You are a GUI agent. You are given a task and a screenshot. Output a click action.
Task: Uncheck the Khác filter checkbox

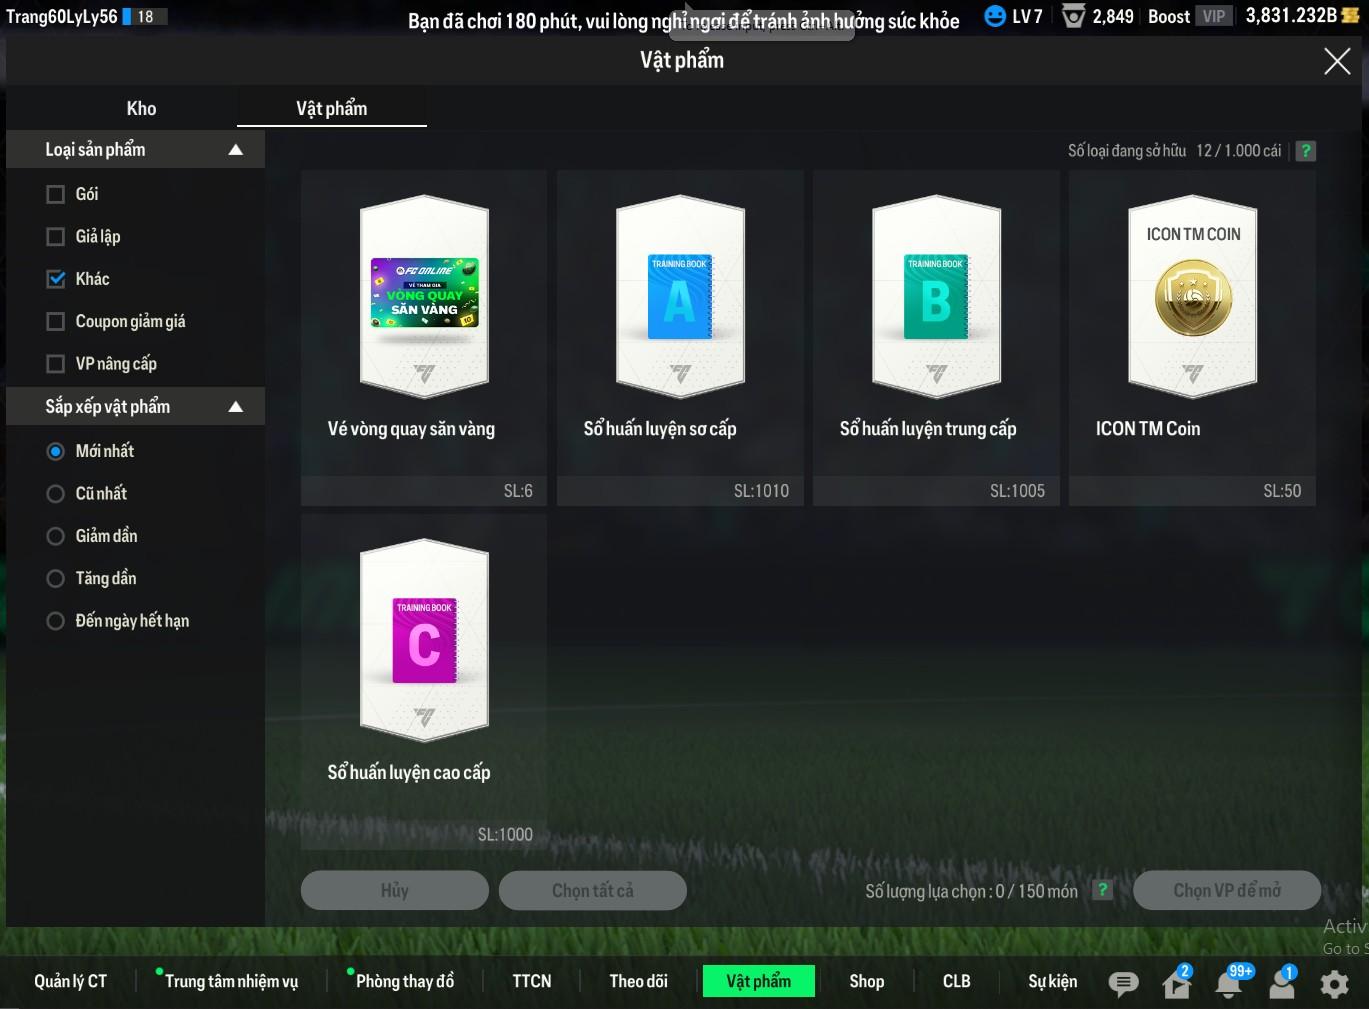point(56,279)
